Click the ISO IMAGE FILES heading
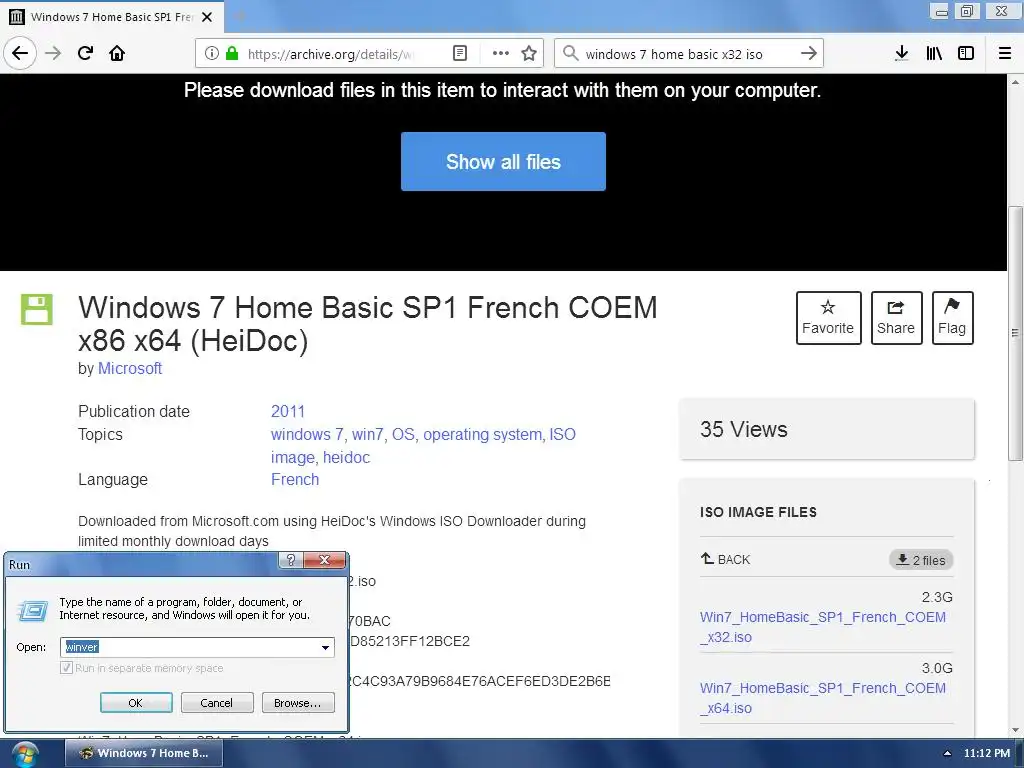 (758, 512)
